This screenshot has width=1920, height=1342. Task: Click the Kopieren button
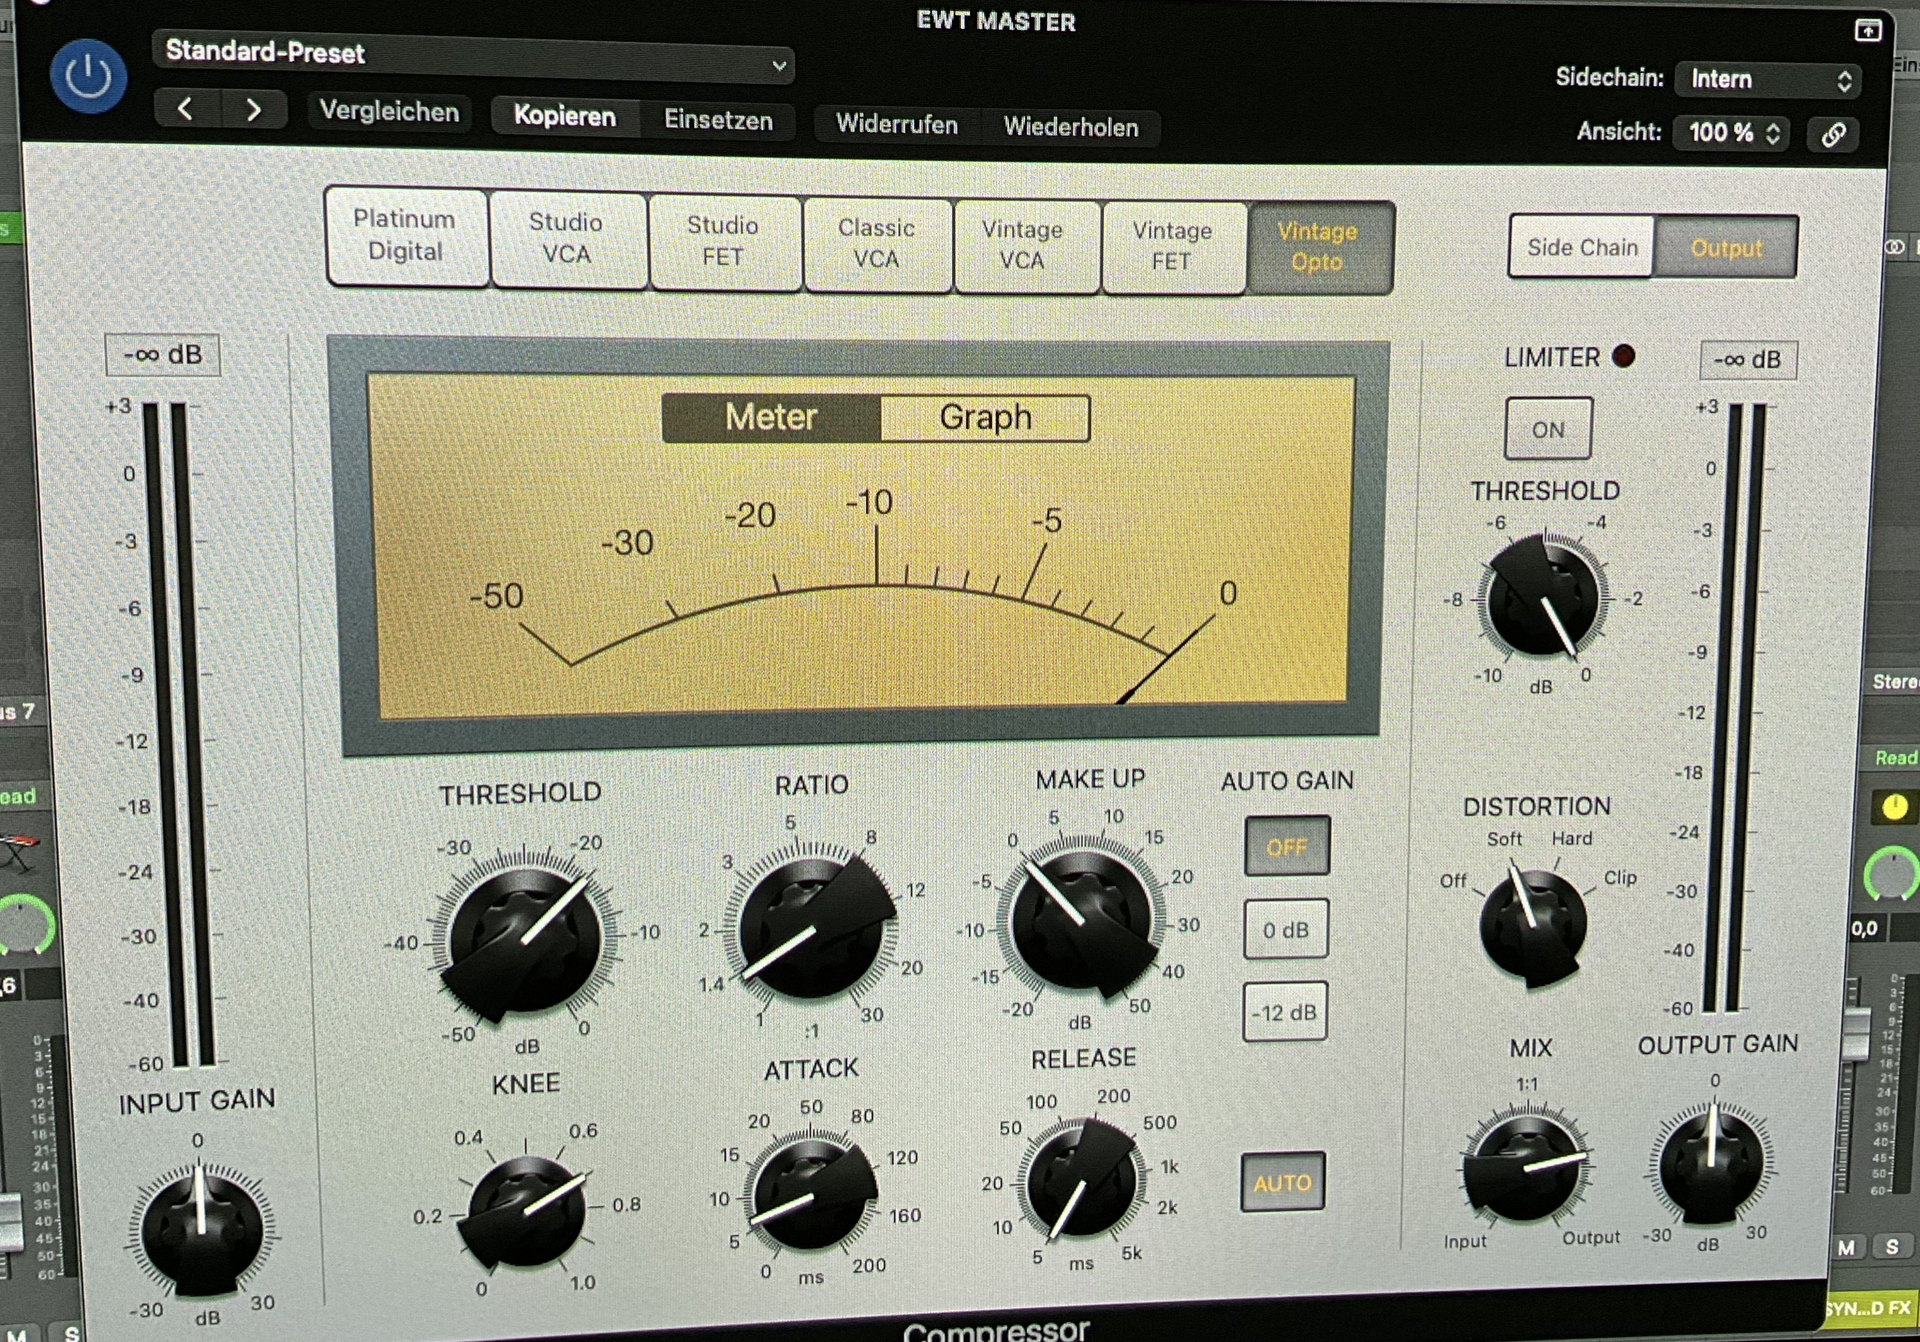pyautogui.click(x=565, y=116)
